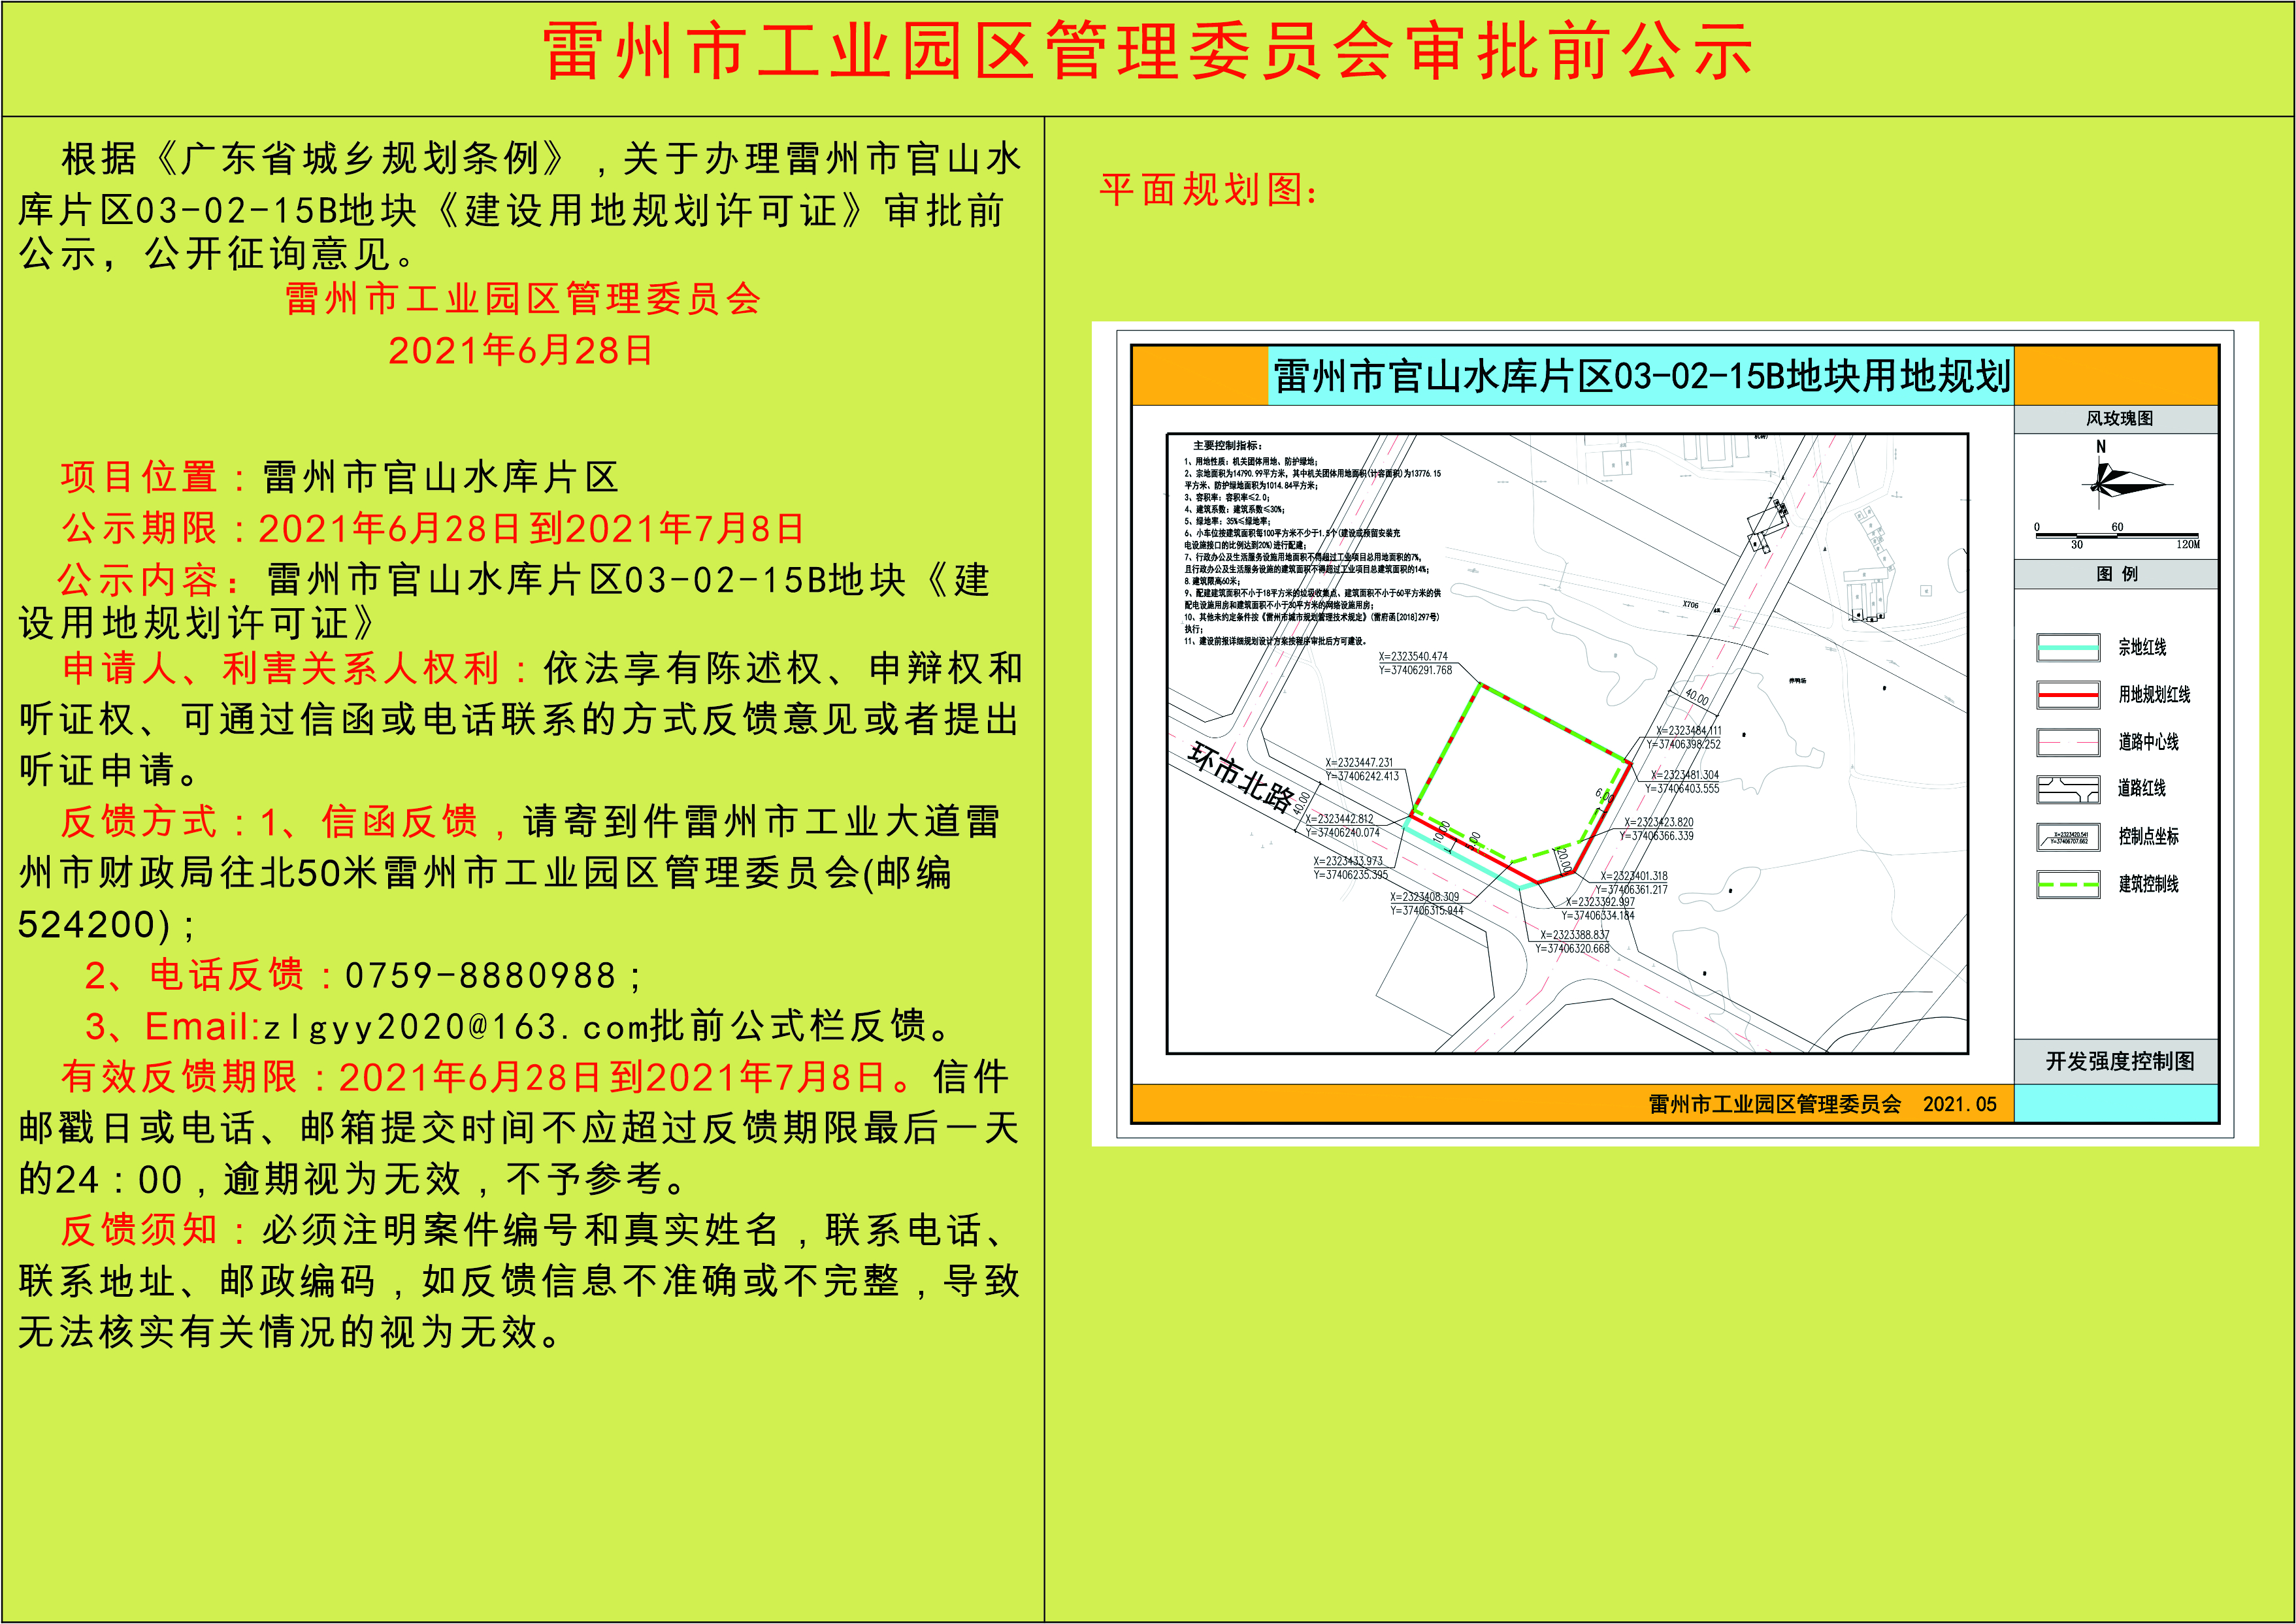Click the legend label 建筑控制线
This screenshot has width=2296, height=1624.
pyautogui.click(x=2148, y=884)
